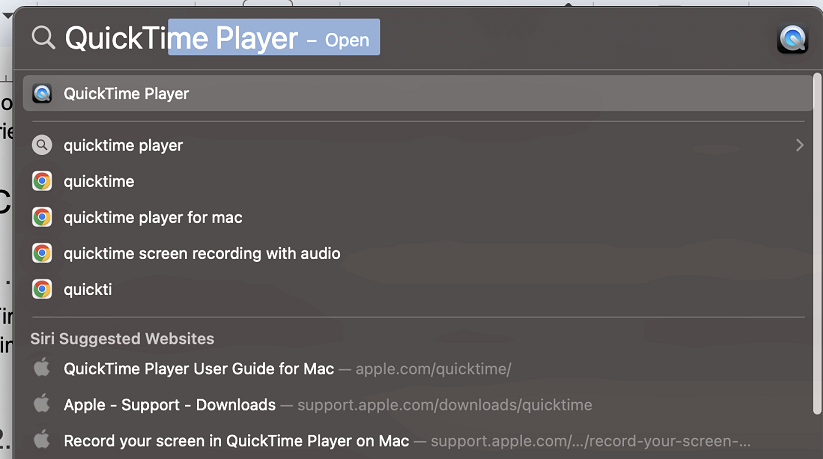Click the 'Siri Suggested Websites' heading
Viewport: 823px width, 459px height.
point(122,338)
